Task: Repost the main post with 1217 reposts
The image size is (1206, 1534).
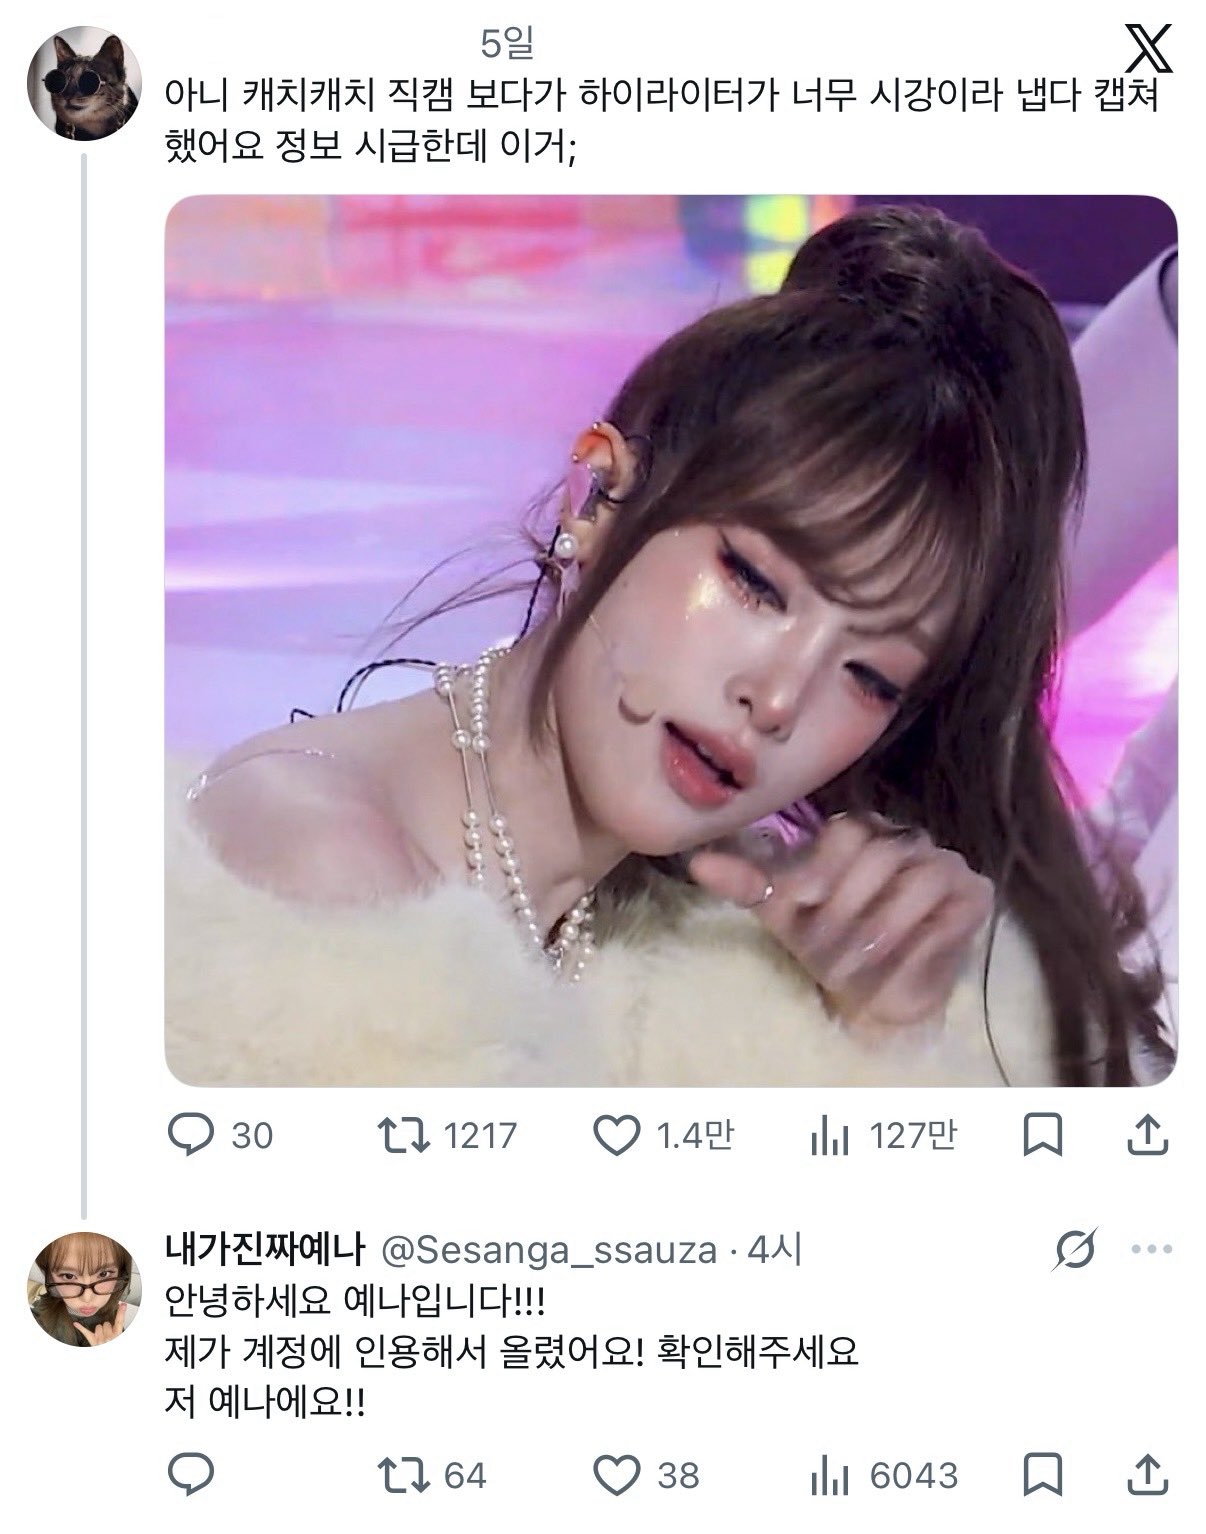Action: (403, 1135)
